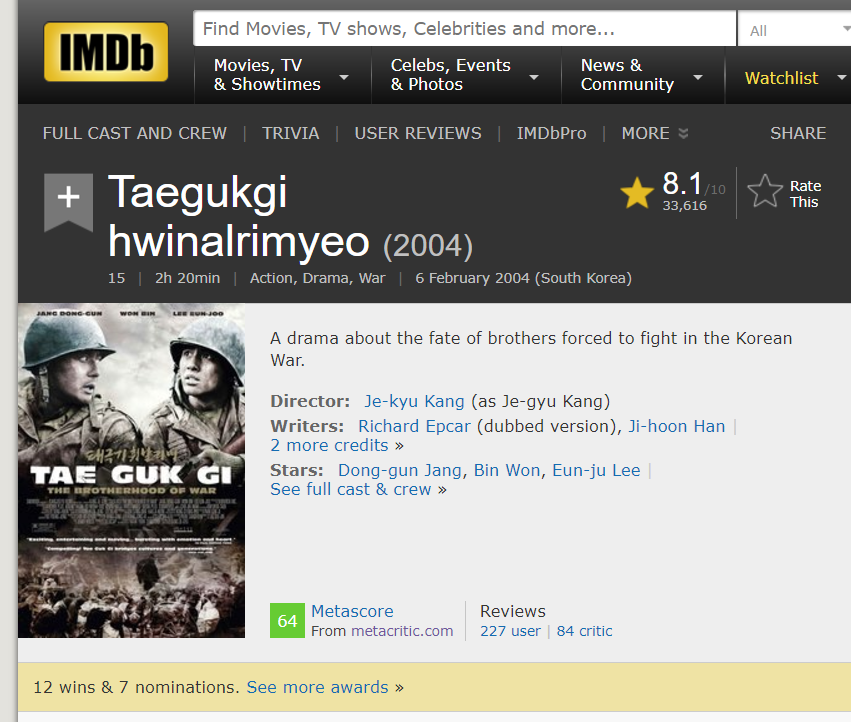
Task: Go to the TRIVIA section
Action: (x=290, y=133)
